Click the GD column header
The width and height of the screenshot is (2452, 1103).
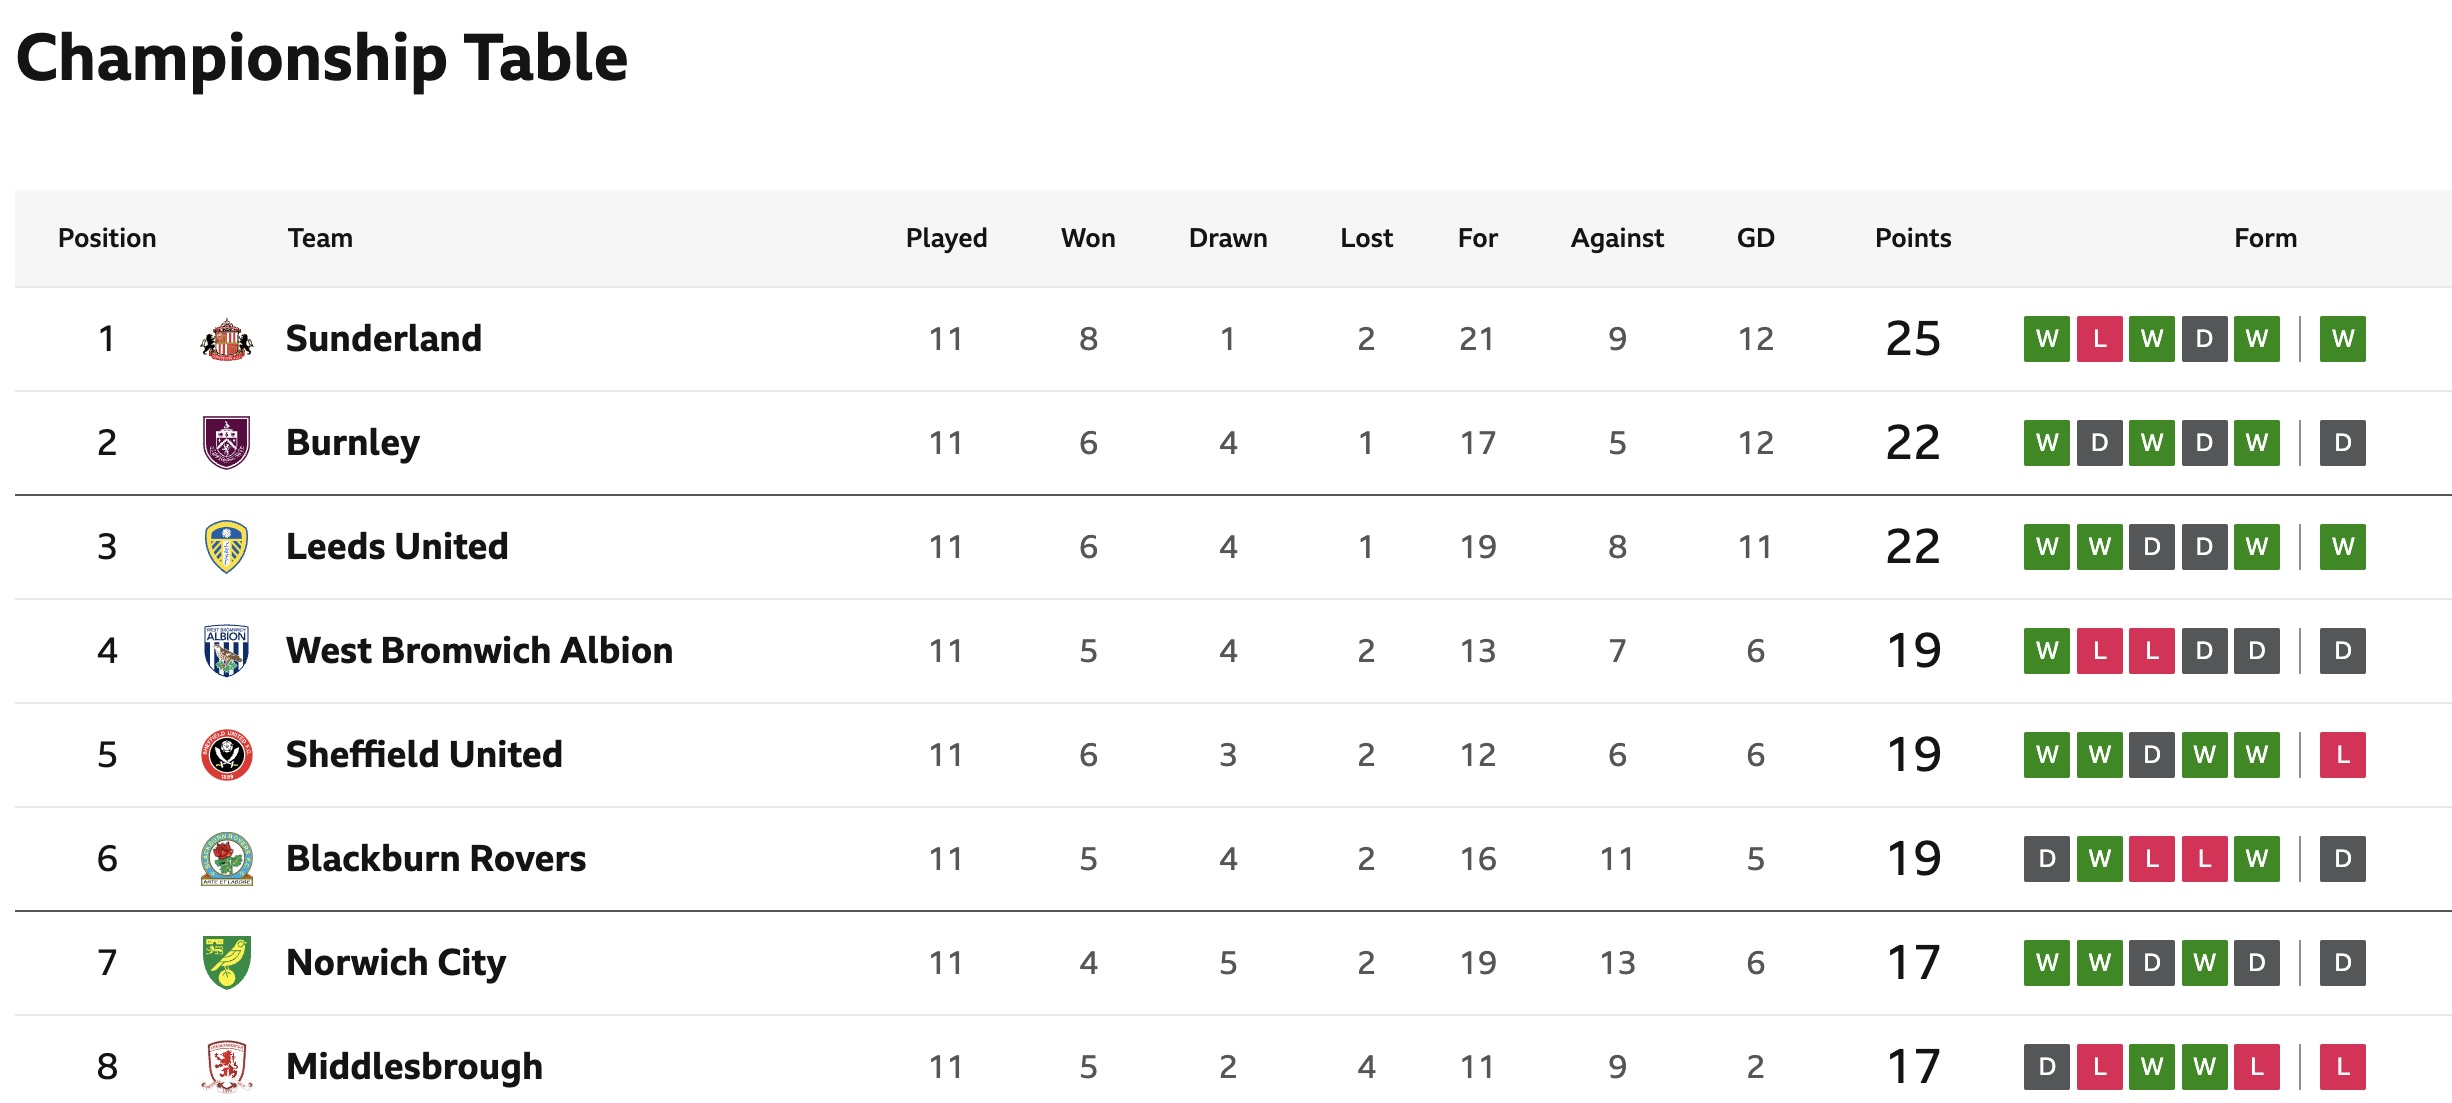coord(1756,238)
